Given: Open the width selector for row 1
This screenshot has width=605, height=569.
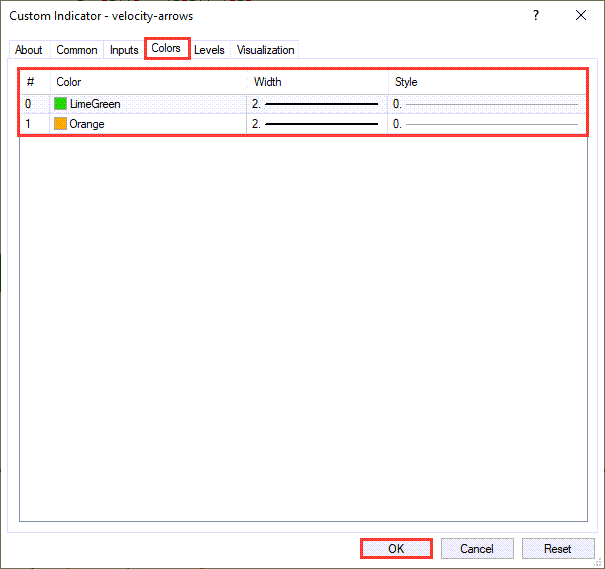Looking at the screenshot, I should 317,124.
